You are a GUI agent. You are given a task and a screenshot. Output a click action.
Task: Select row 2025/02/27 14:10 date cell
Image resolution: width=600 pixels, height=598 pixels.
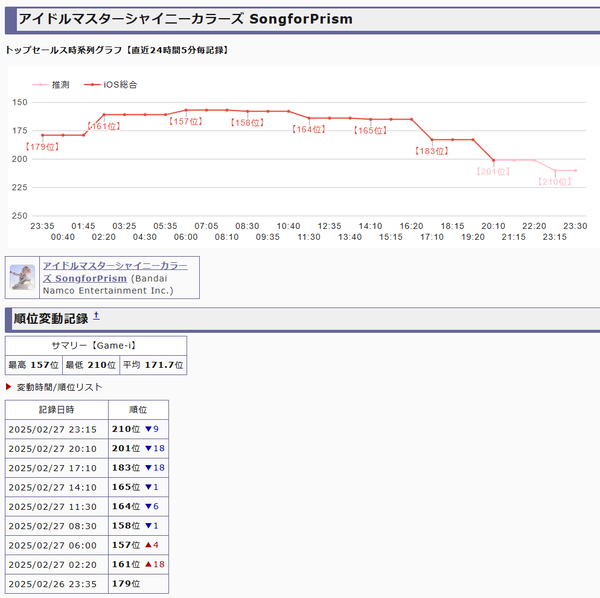tap(57, 487)
